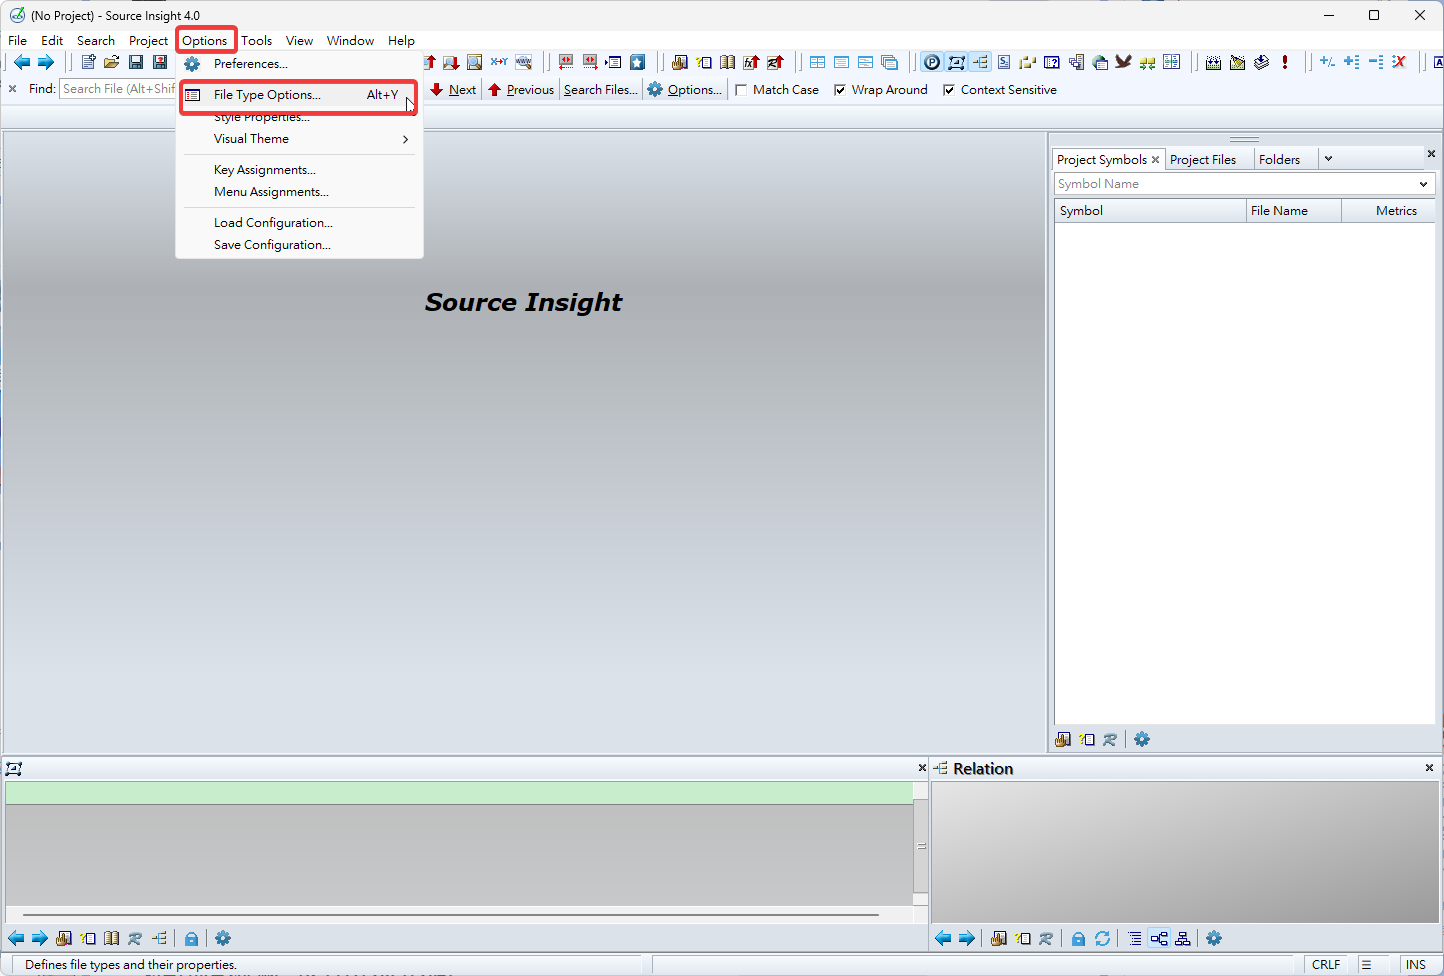Screen dimensions: 1444x976
Task: Click the Search File input field
Action: 118,89
